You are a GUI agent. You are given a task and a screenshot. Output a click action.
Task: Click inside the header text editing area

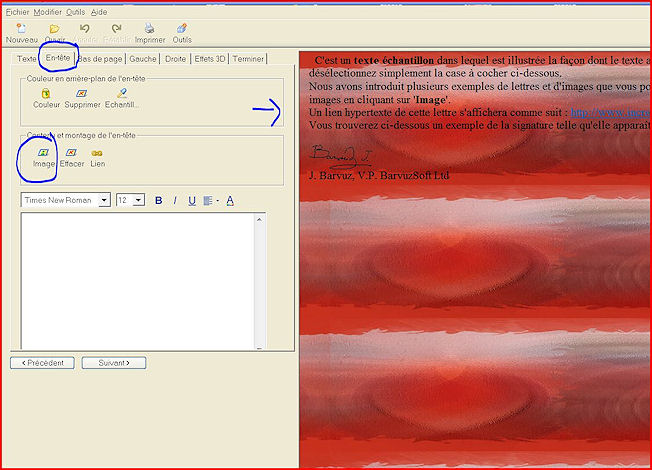(x=138, y=281)
